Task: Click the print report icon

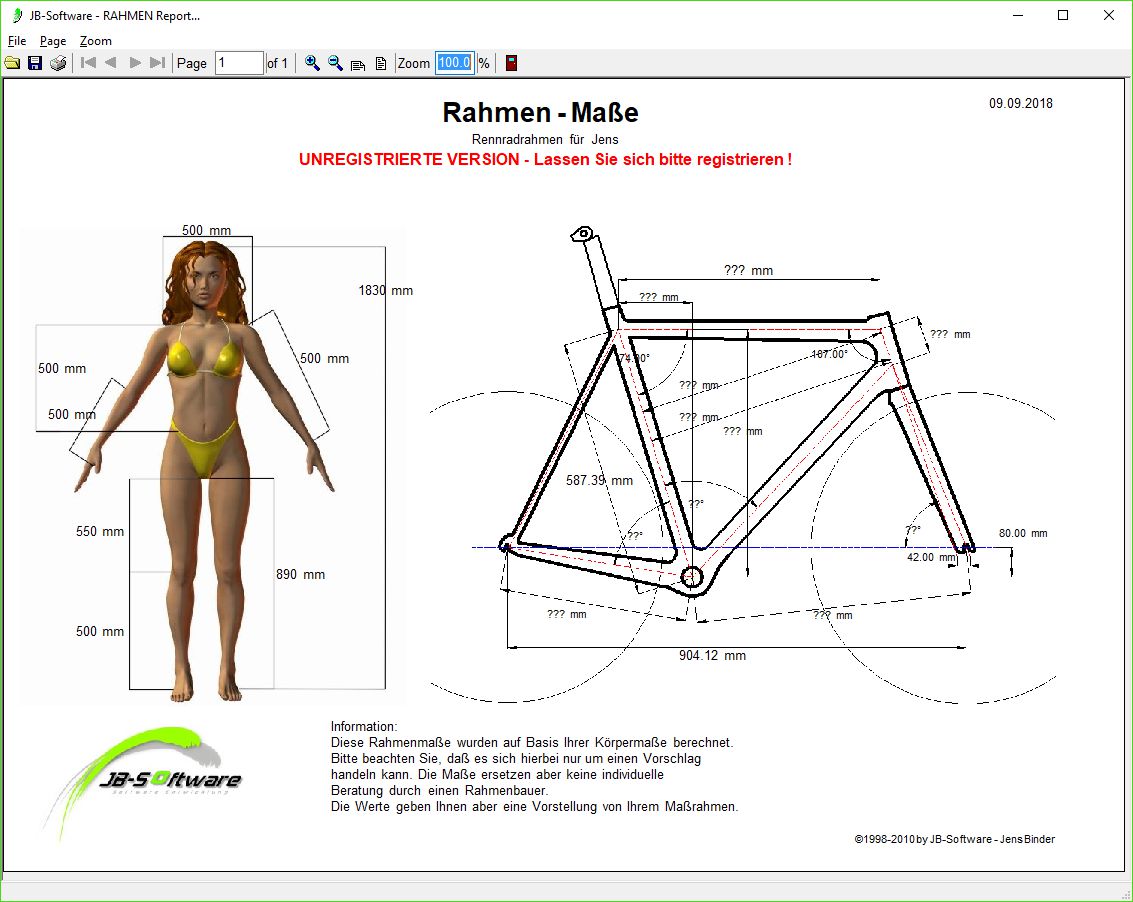Action: (x=58, y=63)
